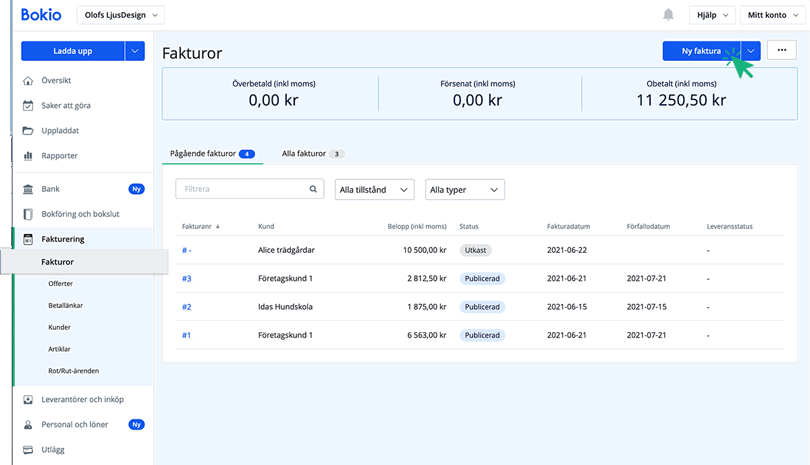810x465 pixels.
Task: Expand the Alla tillstånd dropdown
Action: pos(375,189)
